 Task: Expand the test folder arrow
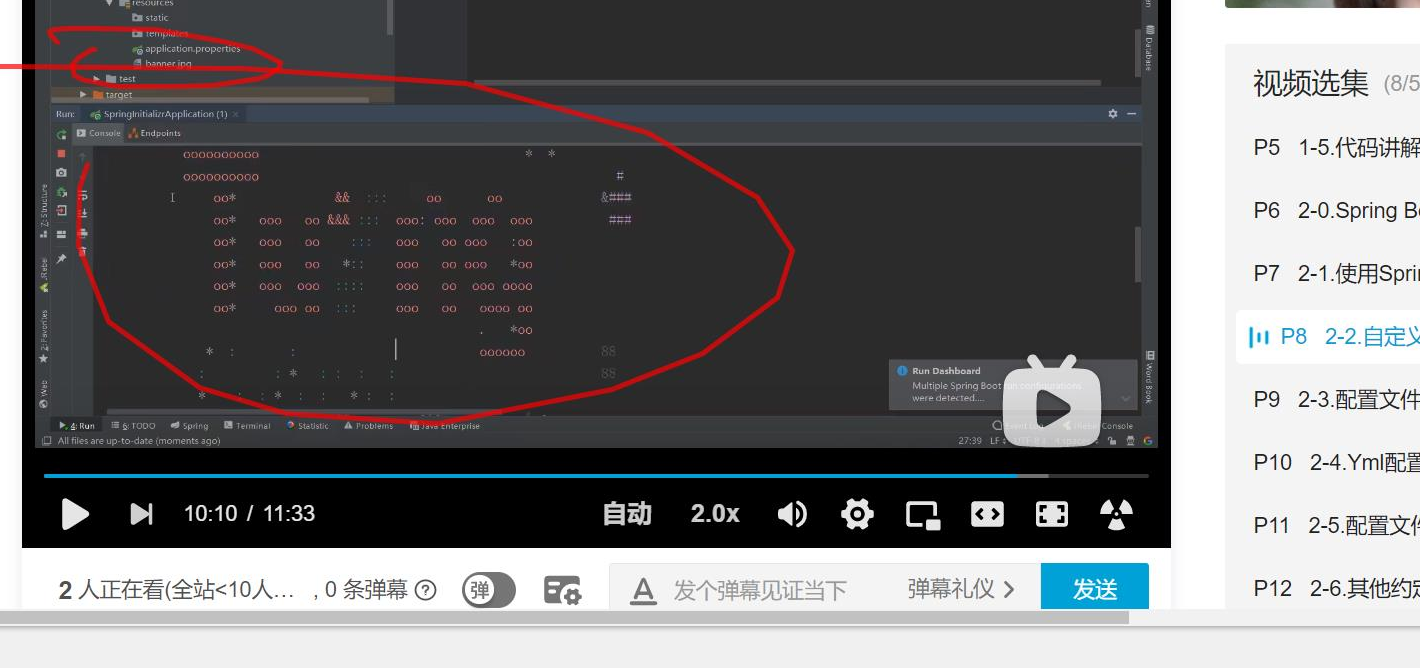click(x=97, y=78)
